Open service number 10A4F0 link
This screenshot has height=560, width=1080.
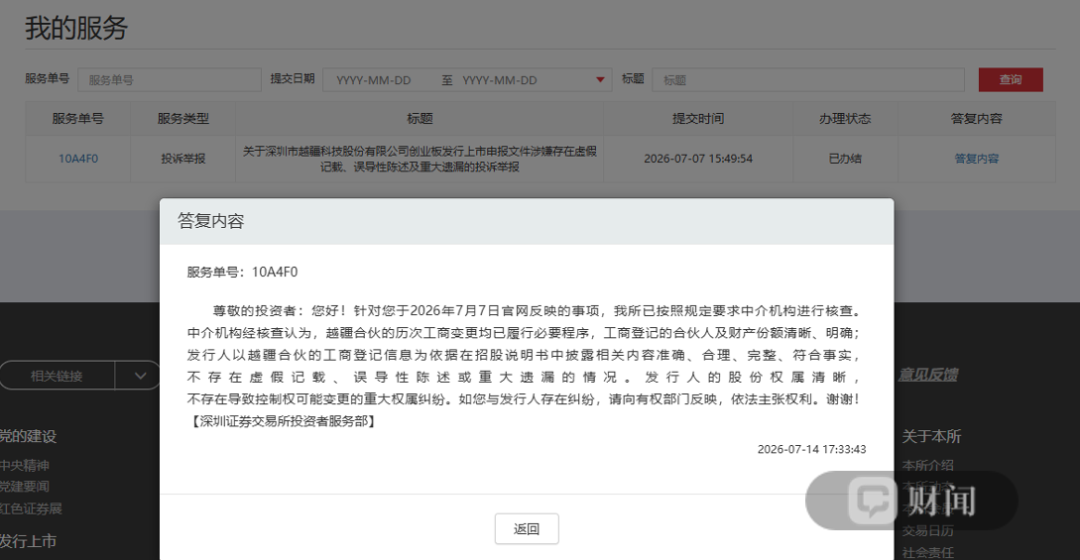(x=78, y=158)
